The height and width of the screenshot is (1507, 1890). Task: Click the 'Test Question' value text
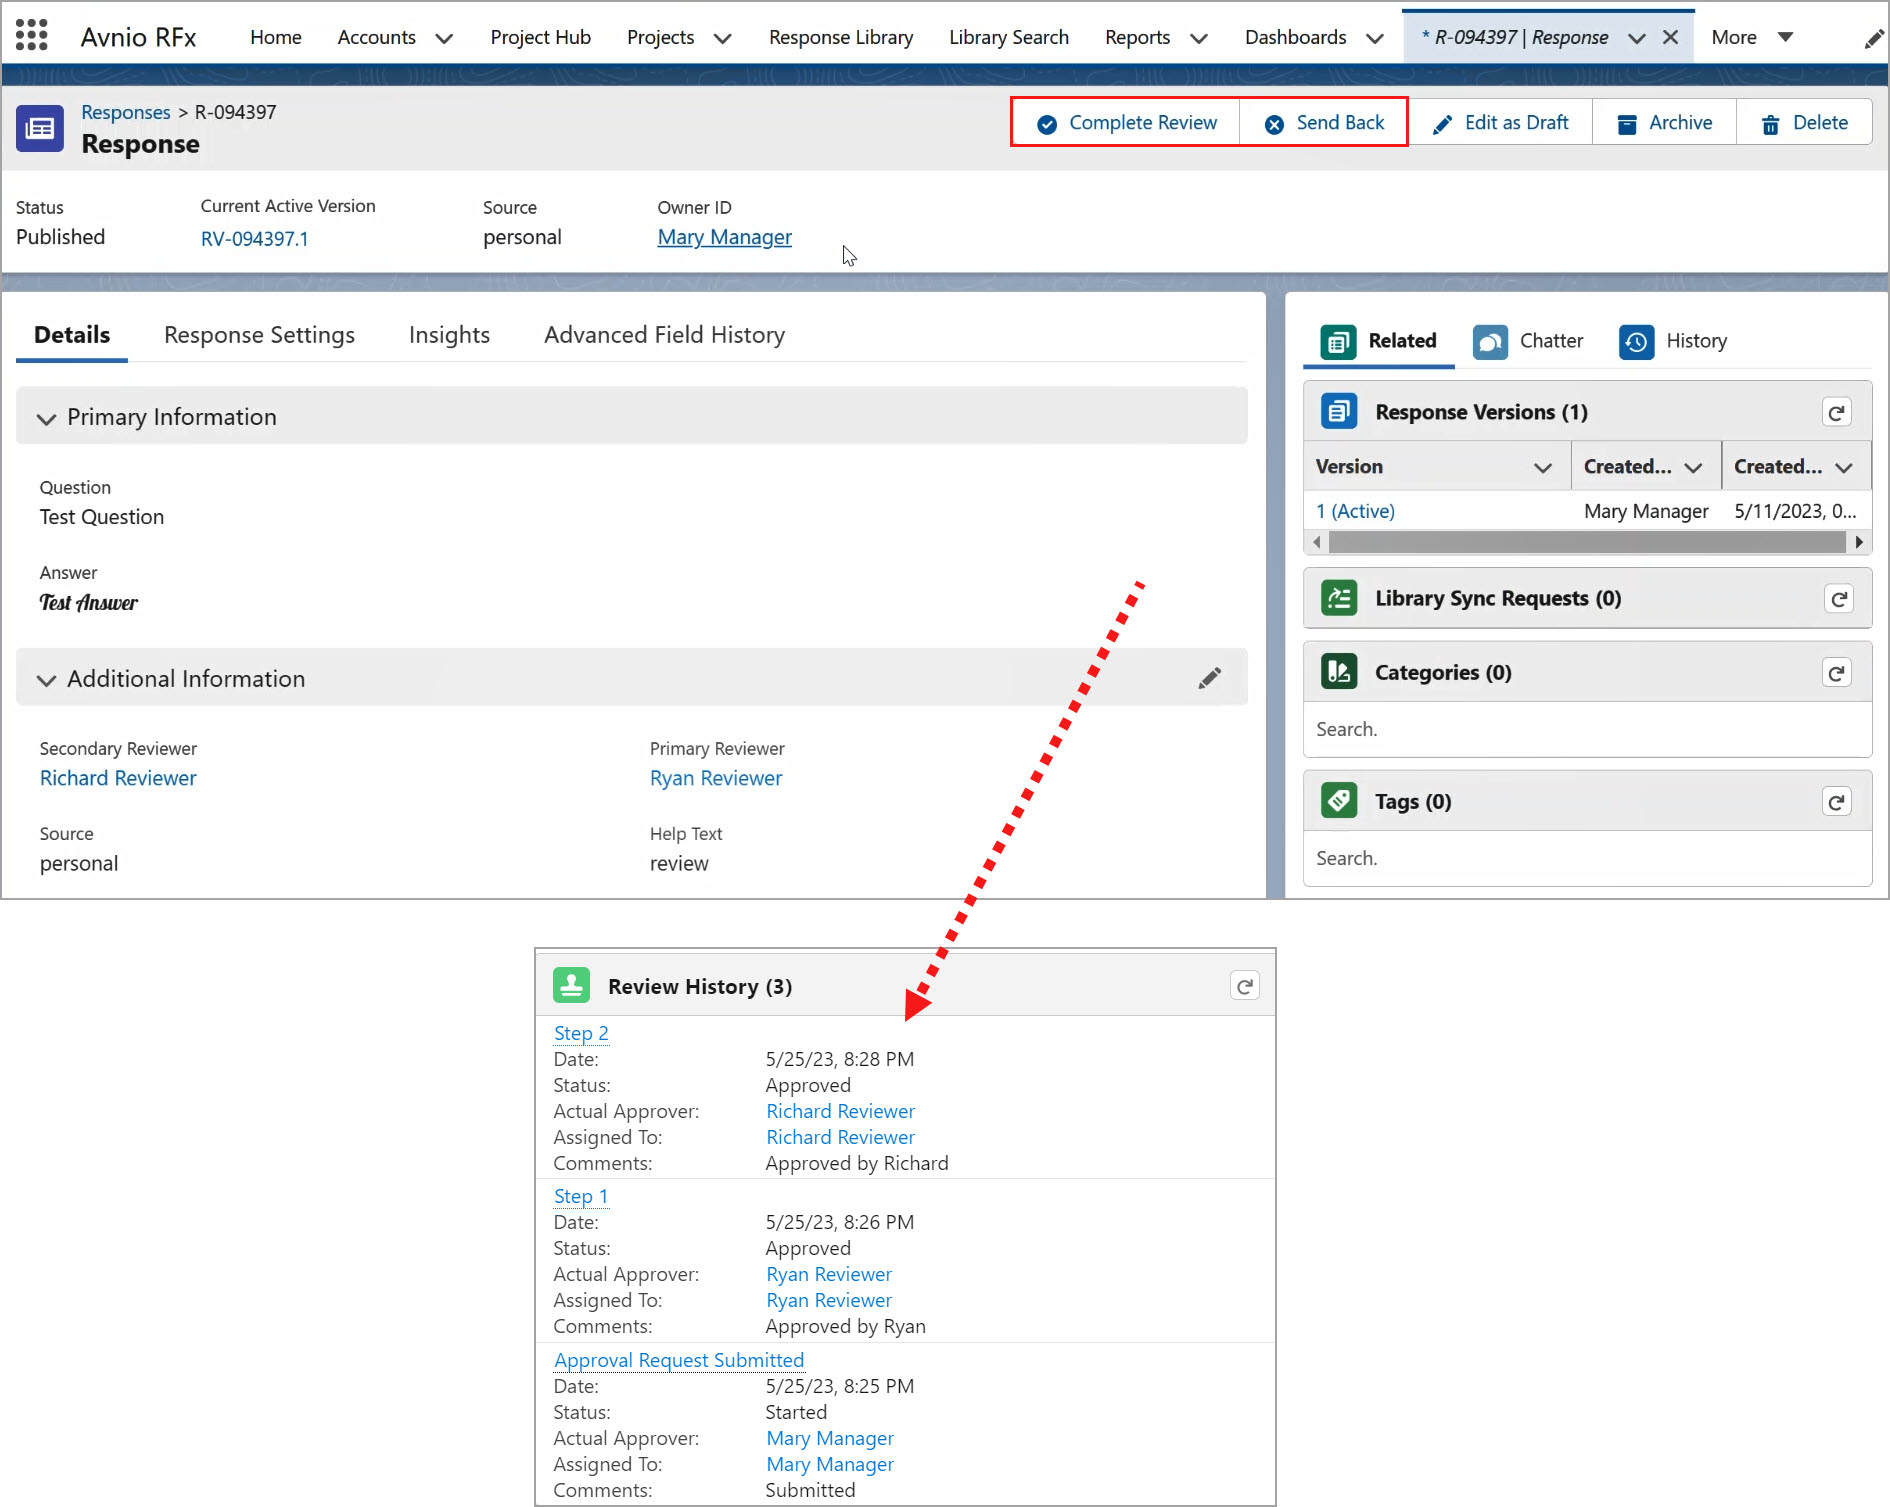(102, 517)
